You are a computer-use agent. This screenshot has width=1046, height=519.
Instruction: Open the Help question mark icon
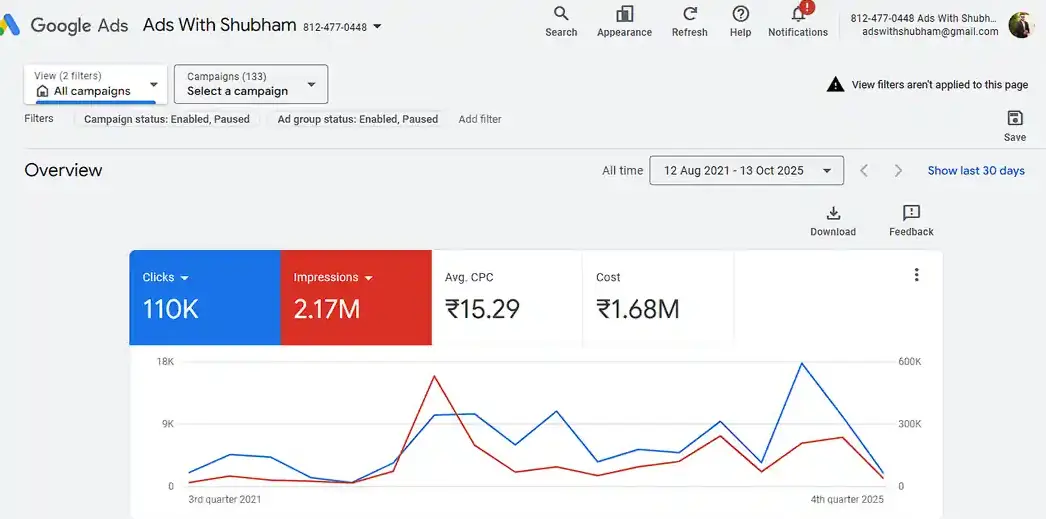tap(740, 14)
